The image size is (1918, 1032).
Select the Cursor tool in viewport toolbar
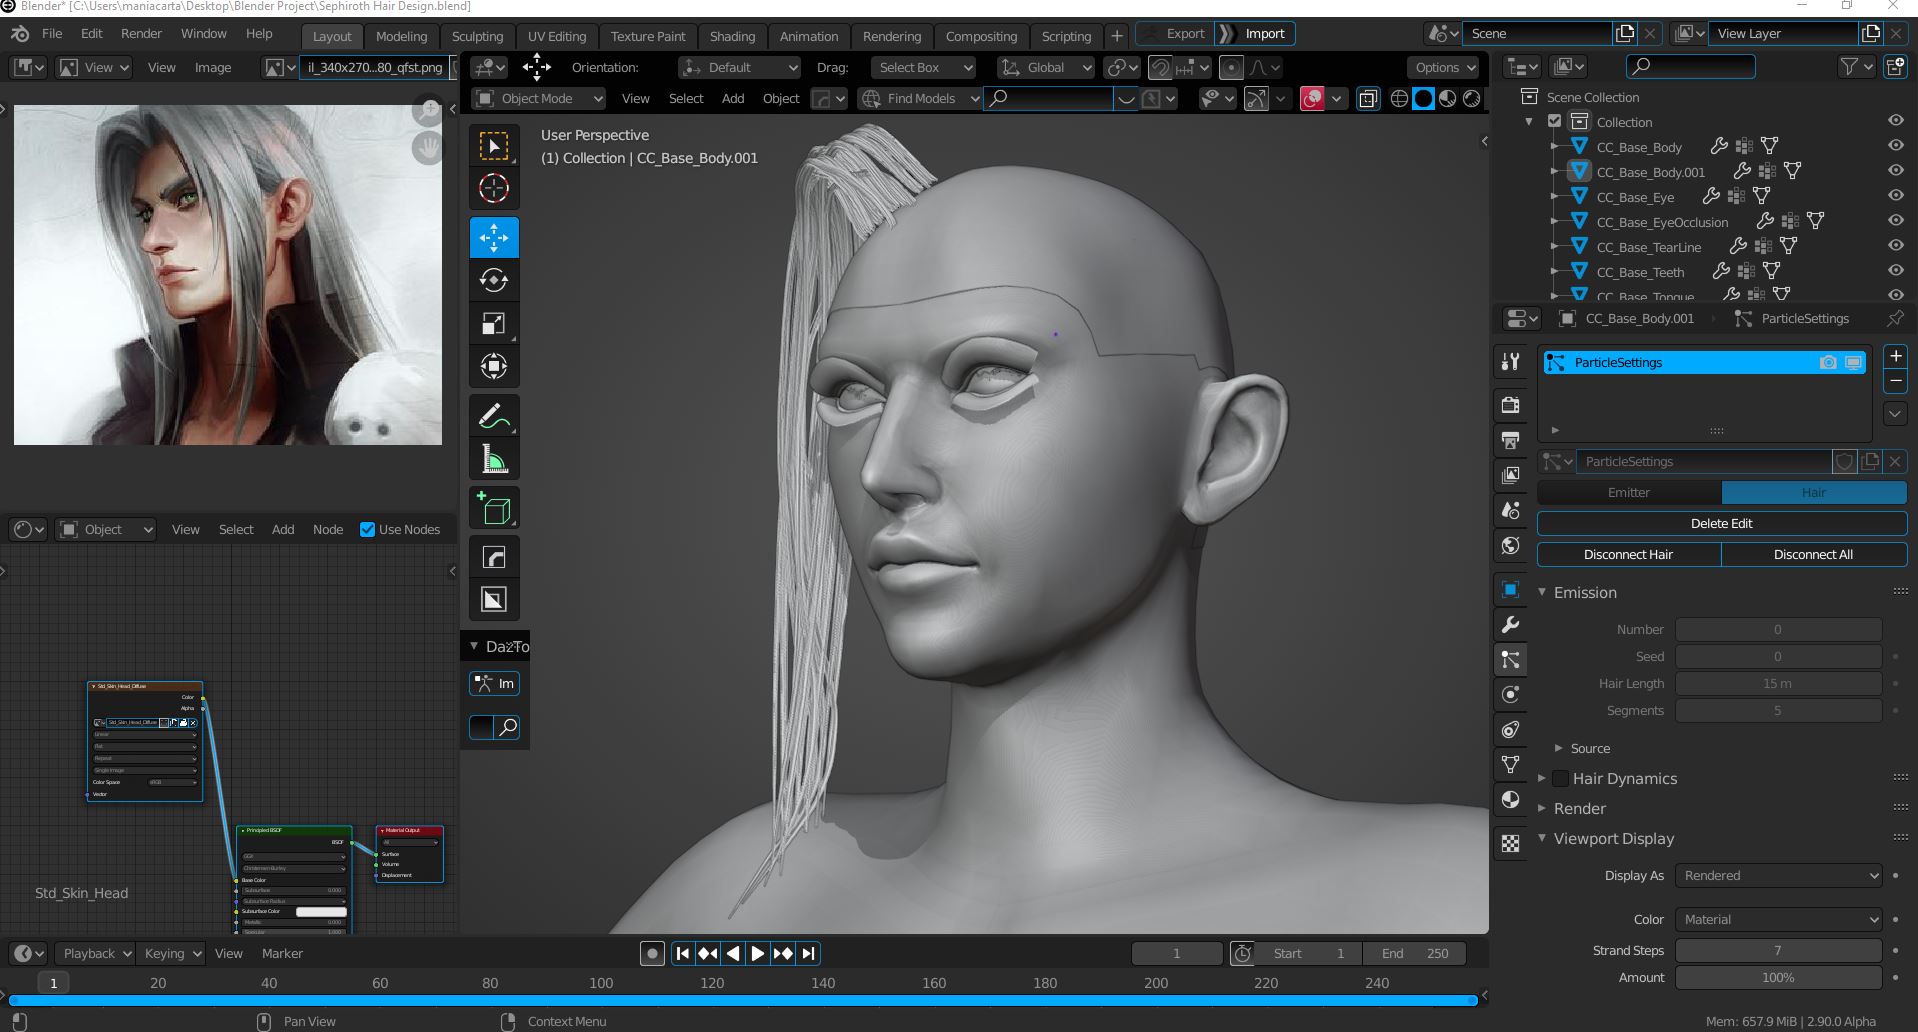[x=494, y=189]
